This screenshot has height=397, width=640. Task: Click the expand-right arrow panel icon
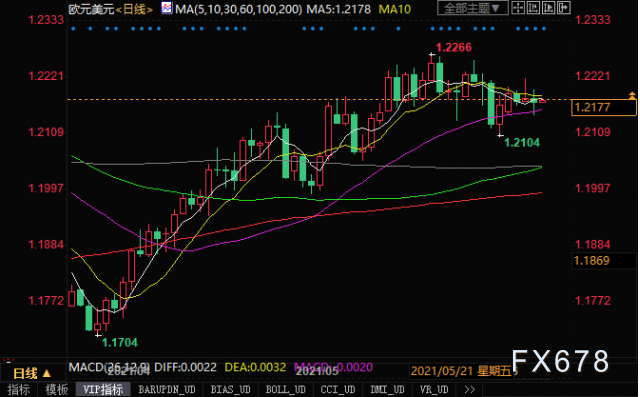pyautogui.click(x=563, y=8)
